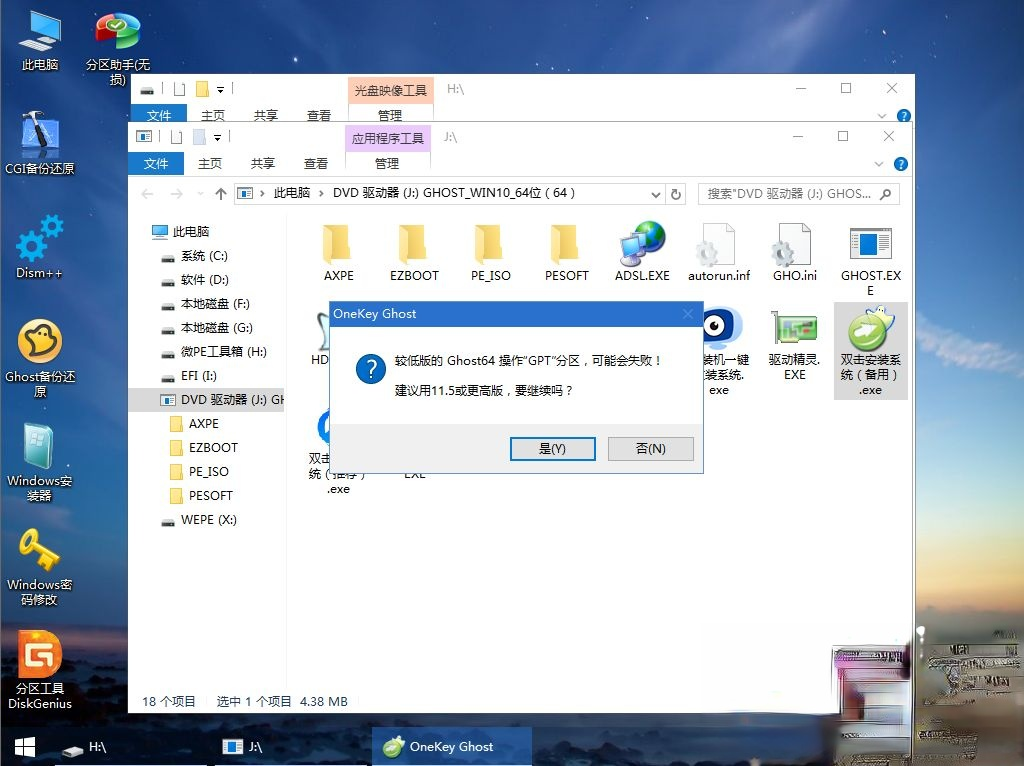Select the PE_ISO subfolder in navigation tree
The width and height of the screenshot is (1024, 766).
[208, 471]
